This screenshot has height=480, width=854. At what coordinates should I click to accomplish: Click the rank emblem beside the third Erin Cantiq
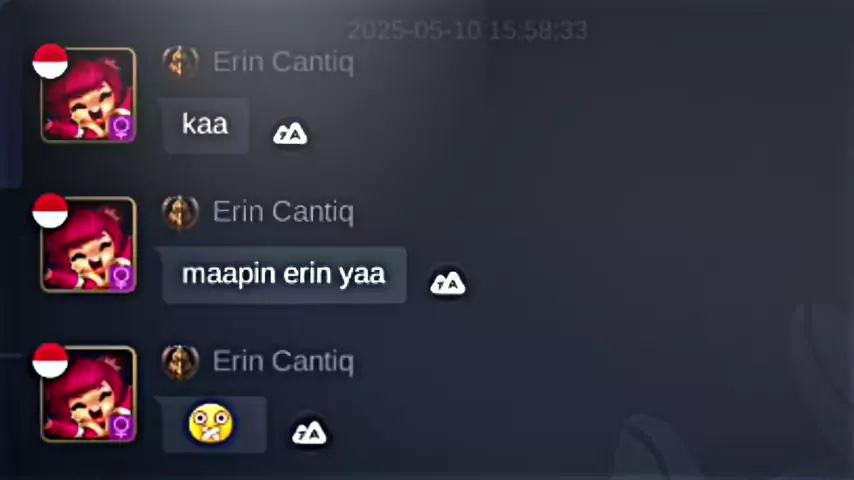click(x=180, y=362)
